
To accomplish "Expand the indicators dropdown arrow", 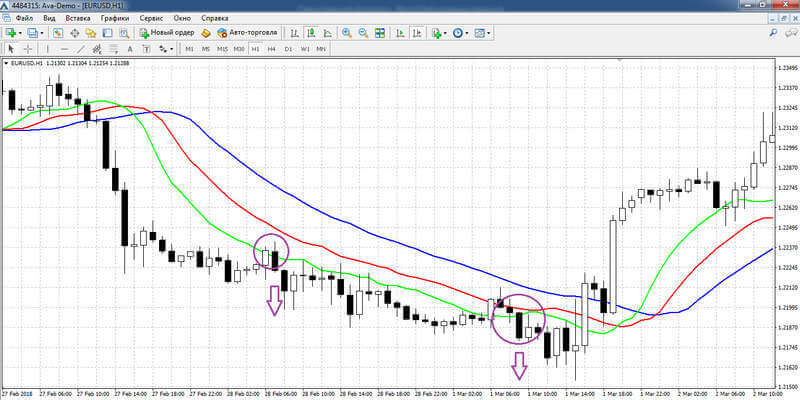I will 445,33.
